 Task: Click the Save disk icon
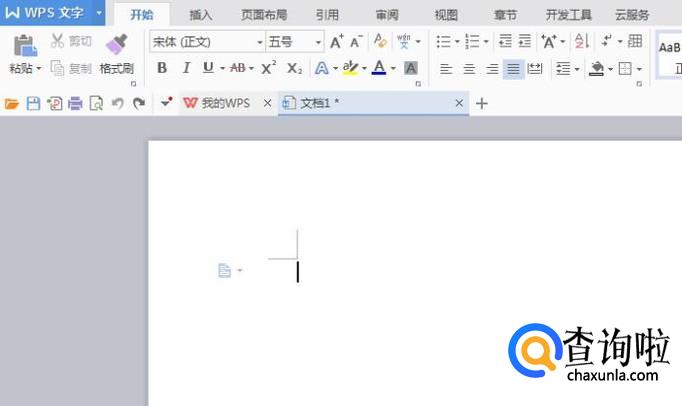(33, 104)
